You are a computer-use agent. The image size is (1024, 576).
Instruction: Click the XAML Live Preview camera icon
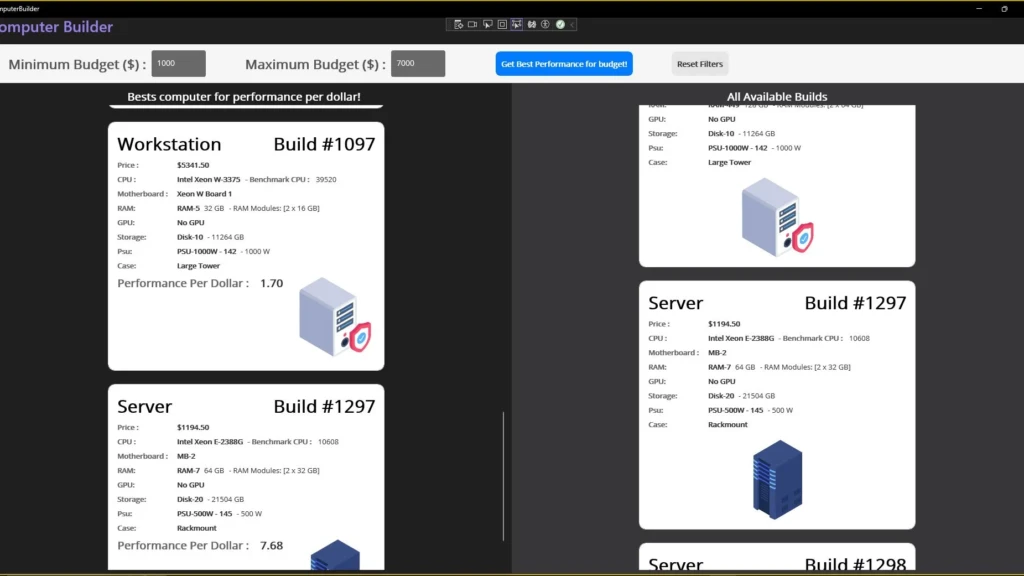473,24
